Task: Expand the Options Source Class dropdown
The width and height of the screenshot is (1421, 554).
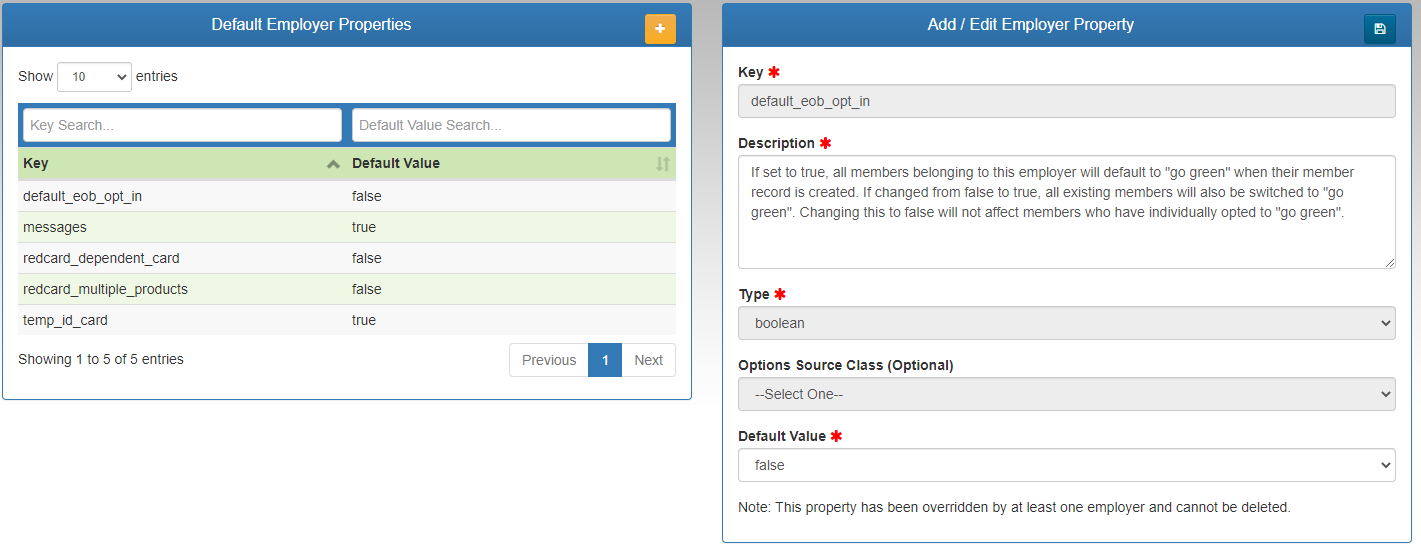Action: pos(1066,394)
